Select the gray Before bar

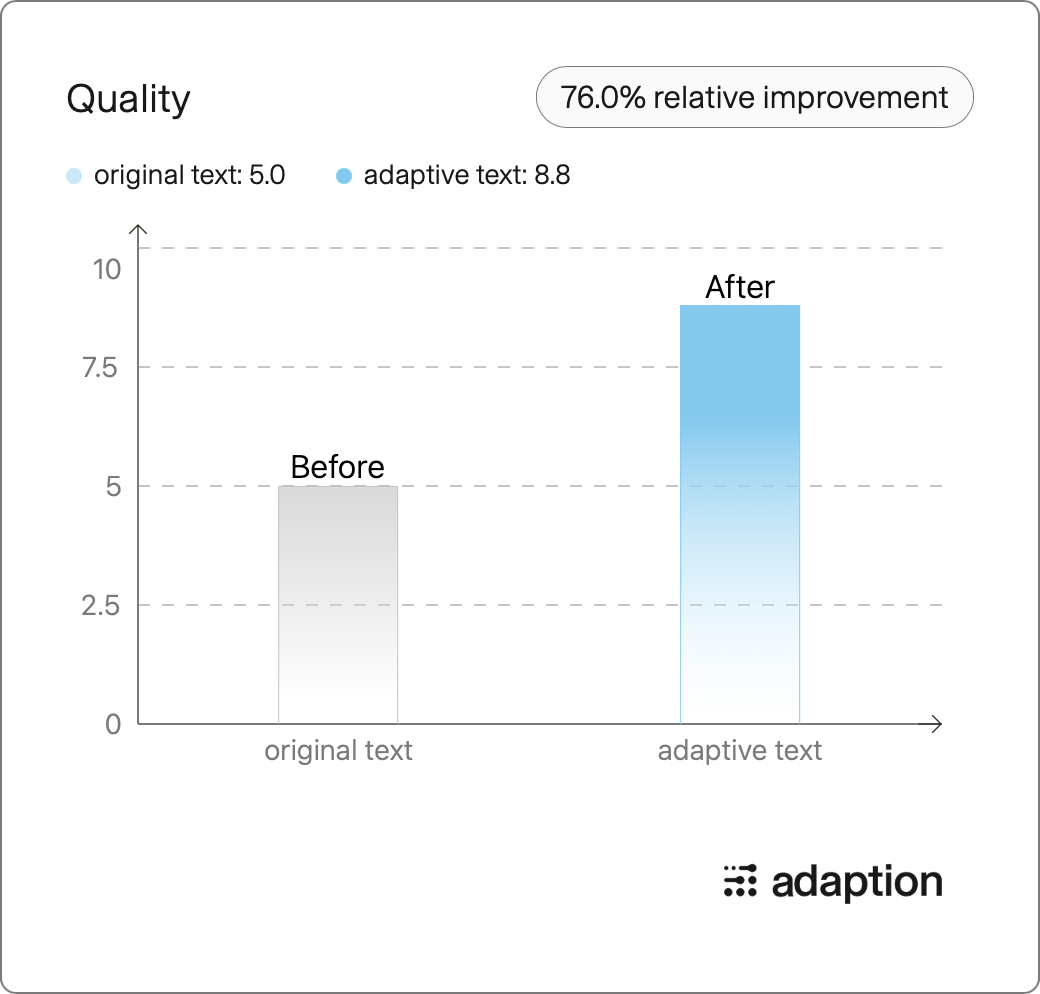click(338, 605)
